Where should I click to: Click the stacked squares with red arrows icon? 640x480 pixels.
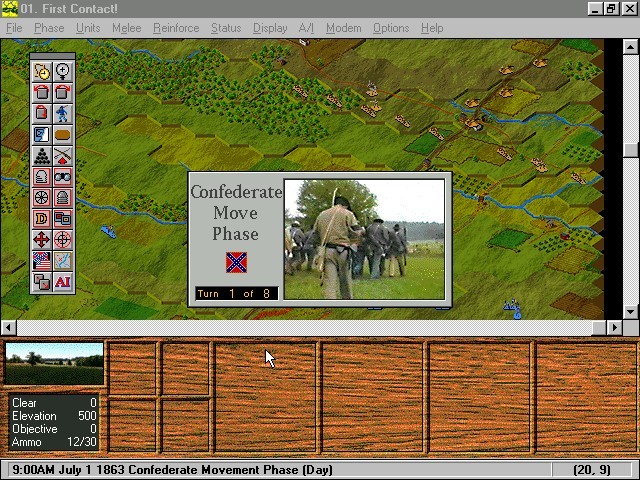(42, 282)
